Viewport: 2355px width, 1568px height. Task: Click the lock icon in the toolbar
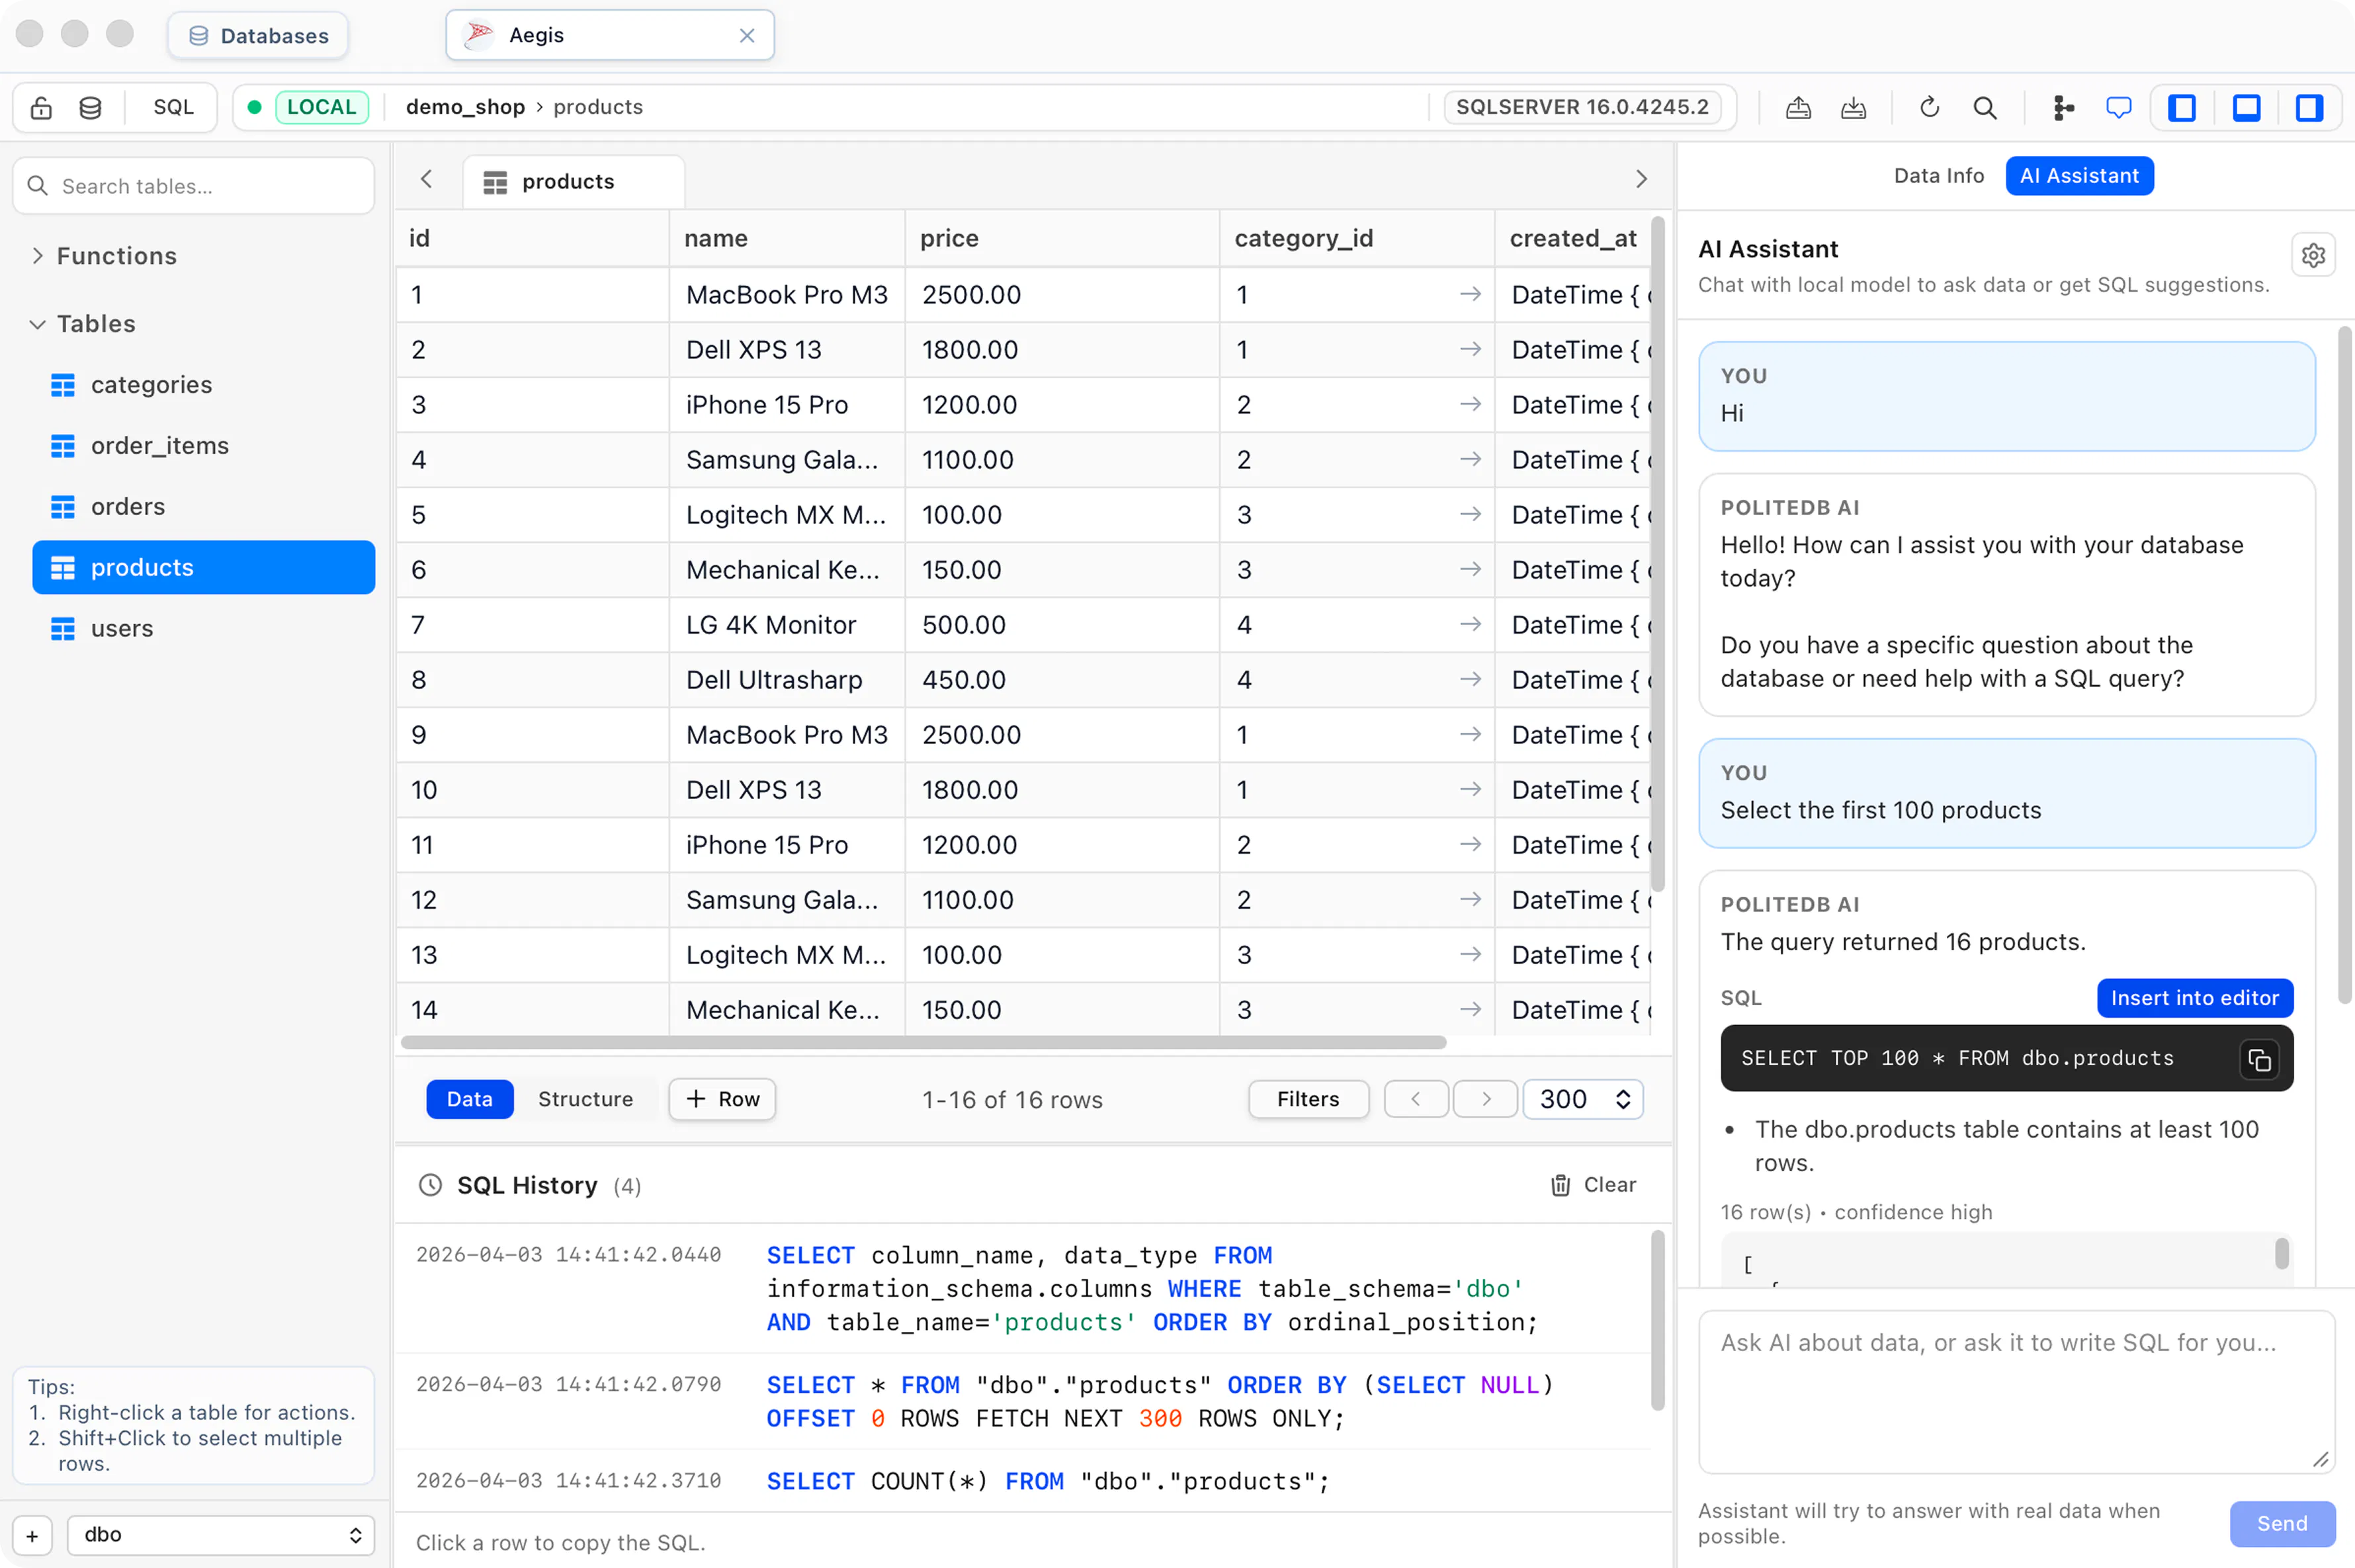(41, 108)
